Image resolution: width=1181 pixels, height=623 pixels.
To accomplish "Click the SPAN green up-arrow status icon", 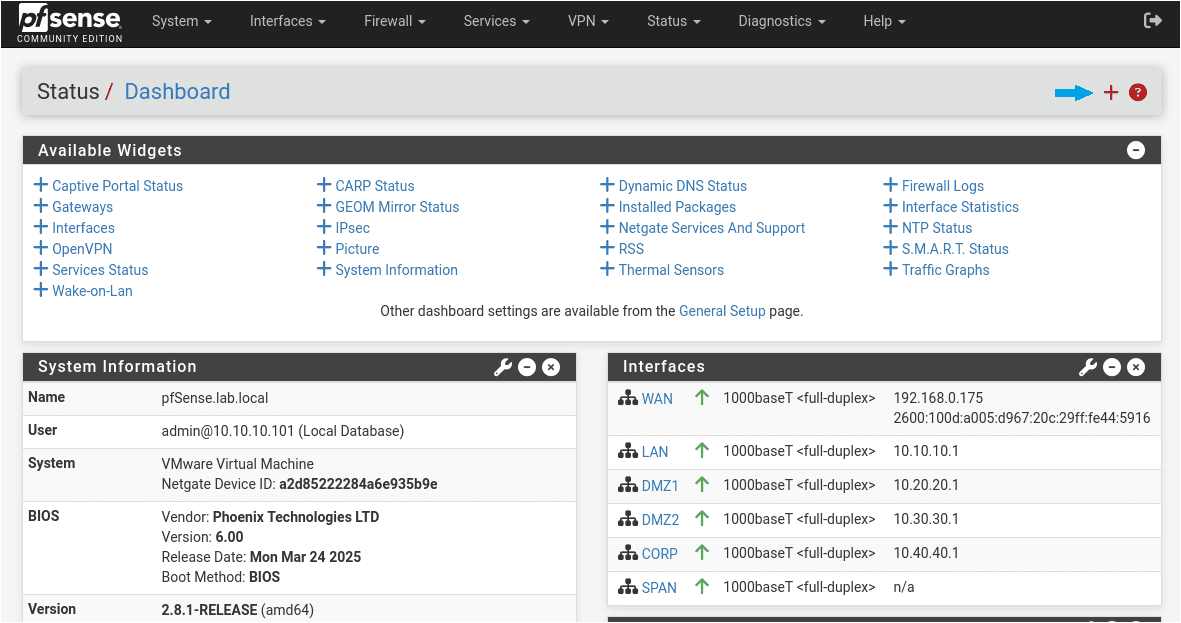I will [x=702, y=586].
